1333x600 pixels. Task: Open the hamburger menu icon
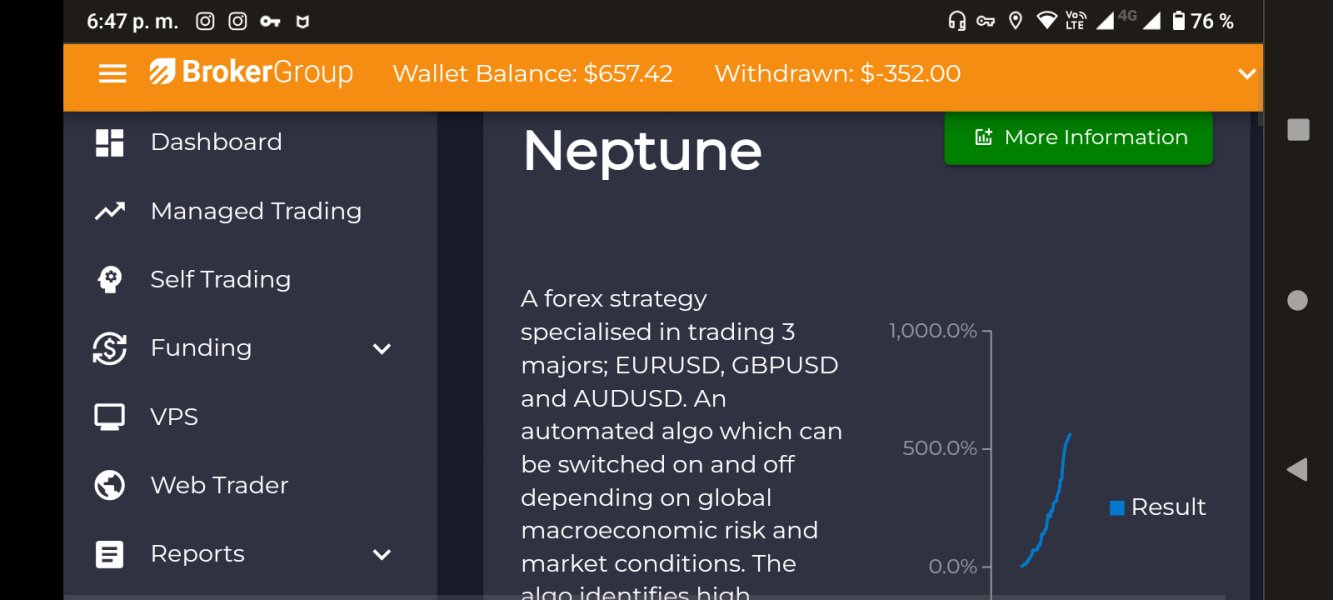(113, 74)
